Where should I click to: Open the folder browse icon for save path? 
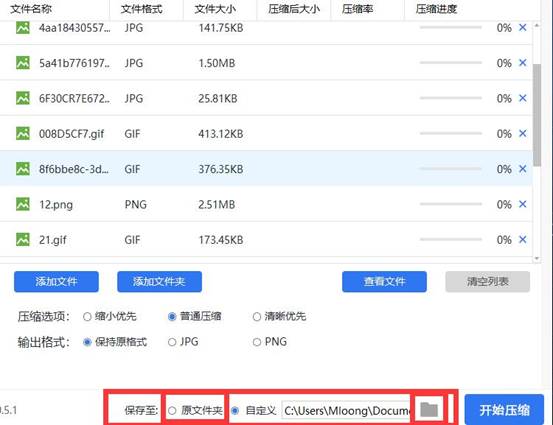pyautogui.click(x=429, y=410)
